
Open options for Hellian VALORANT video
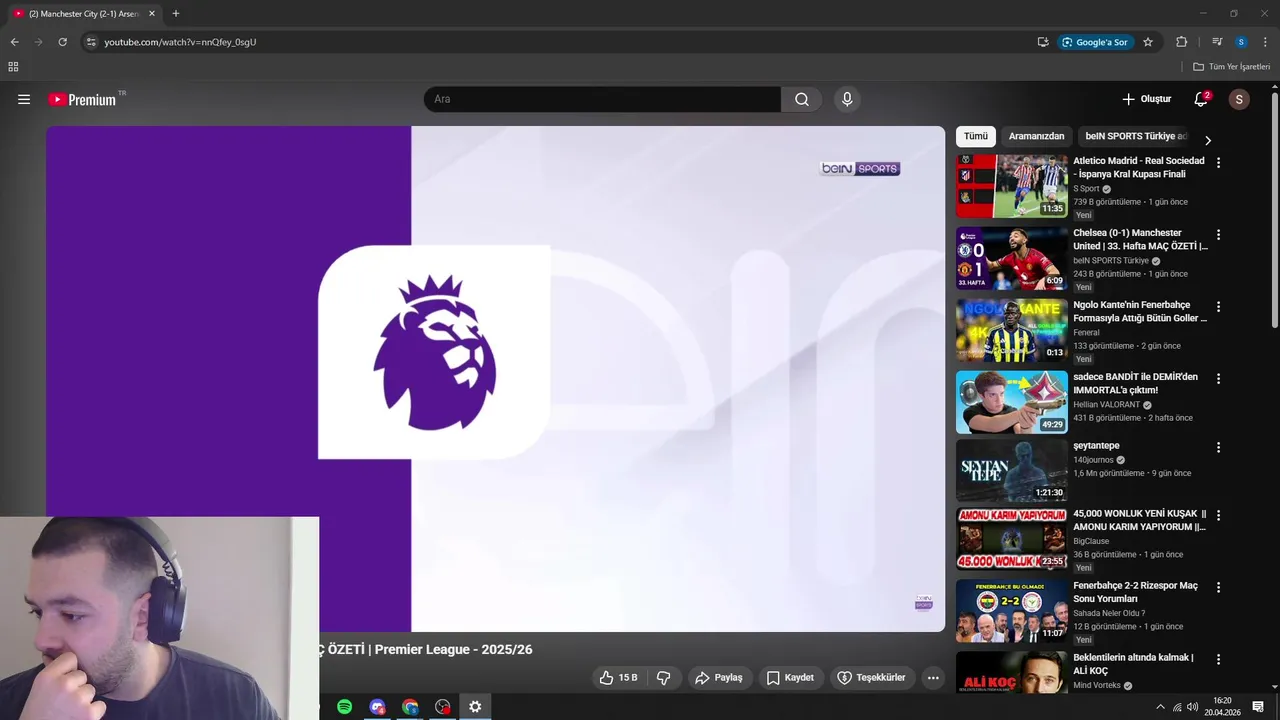pyautogui.click(x=1218, y=378)
